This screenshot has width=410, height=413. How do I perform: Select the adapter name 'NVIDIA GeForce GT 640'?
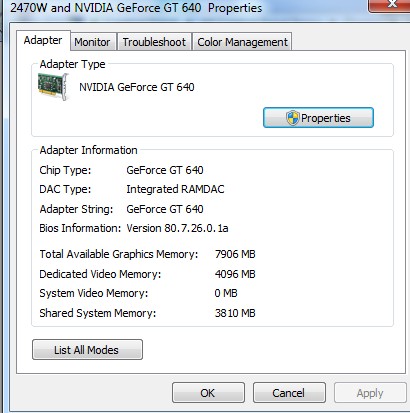coord(137,87)
